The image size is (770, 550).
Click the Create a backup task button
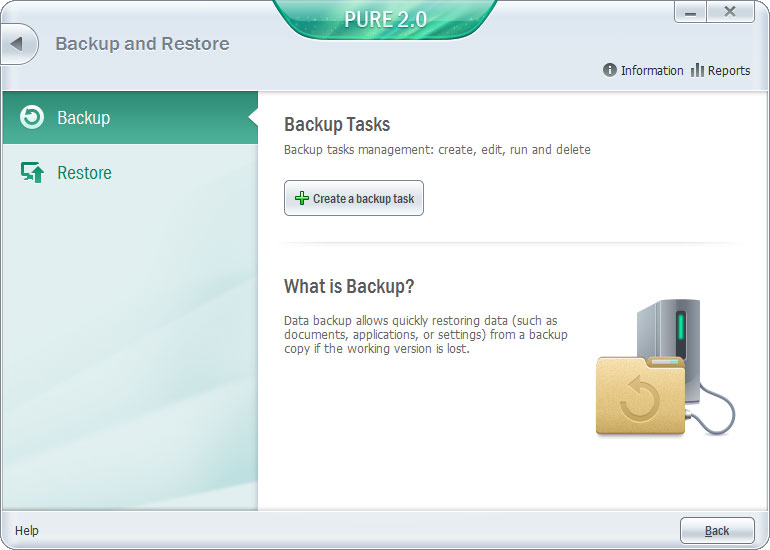pyautogui.click(x=354, y=198)
